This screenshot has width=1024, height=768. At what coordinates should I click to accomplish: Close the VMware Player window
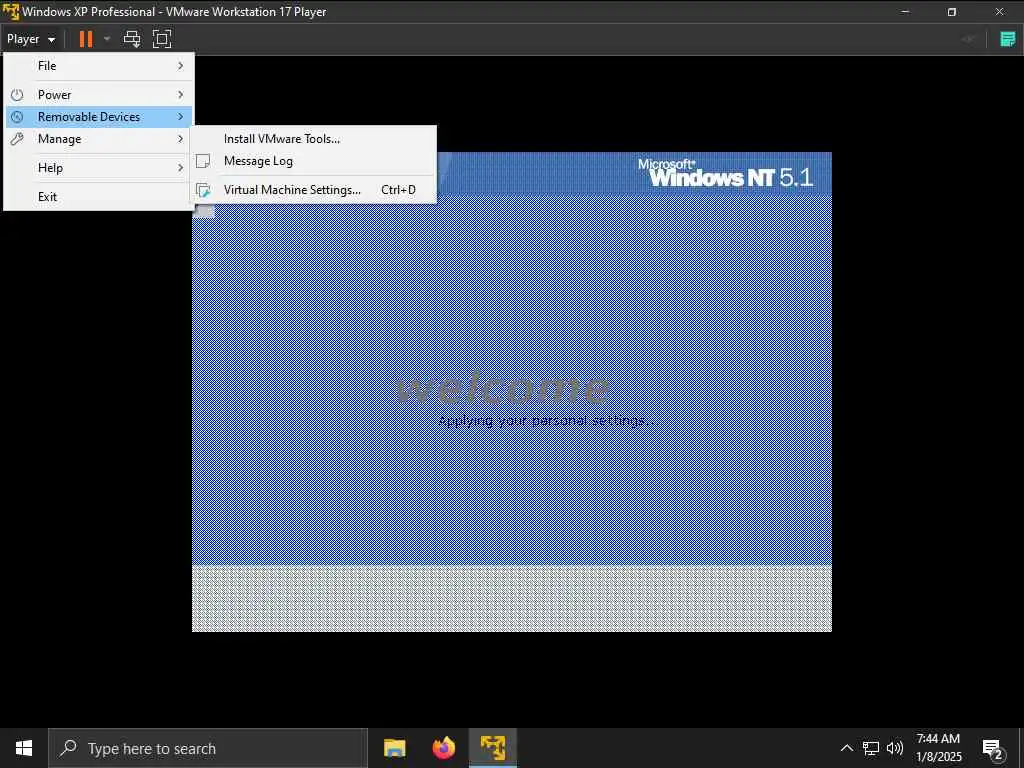coord(999,12)
